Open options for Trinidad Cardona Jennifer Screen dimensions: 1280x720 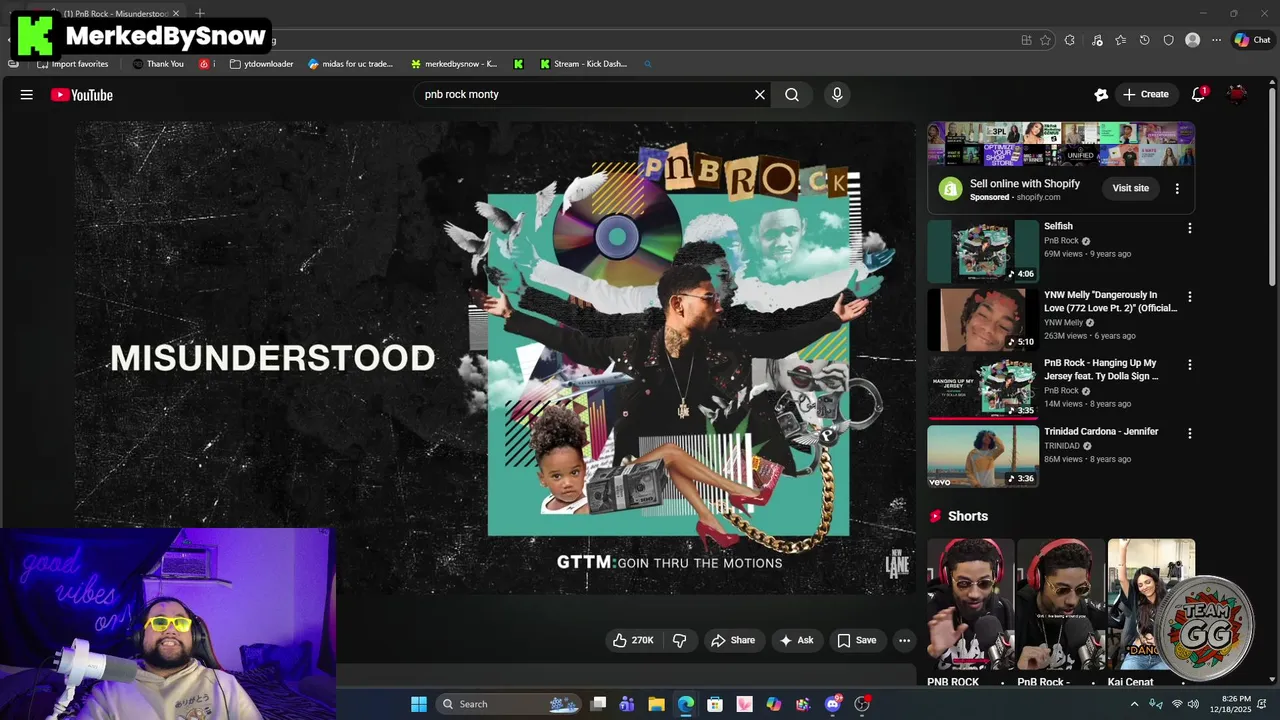pos(1189,433)
